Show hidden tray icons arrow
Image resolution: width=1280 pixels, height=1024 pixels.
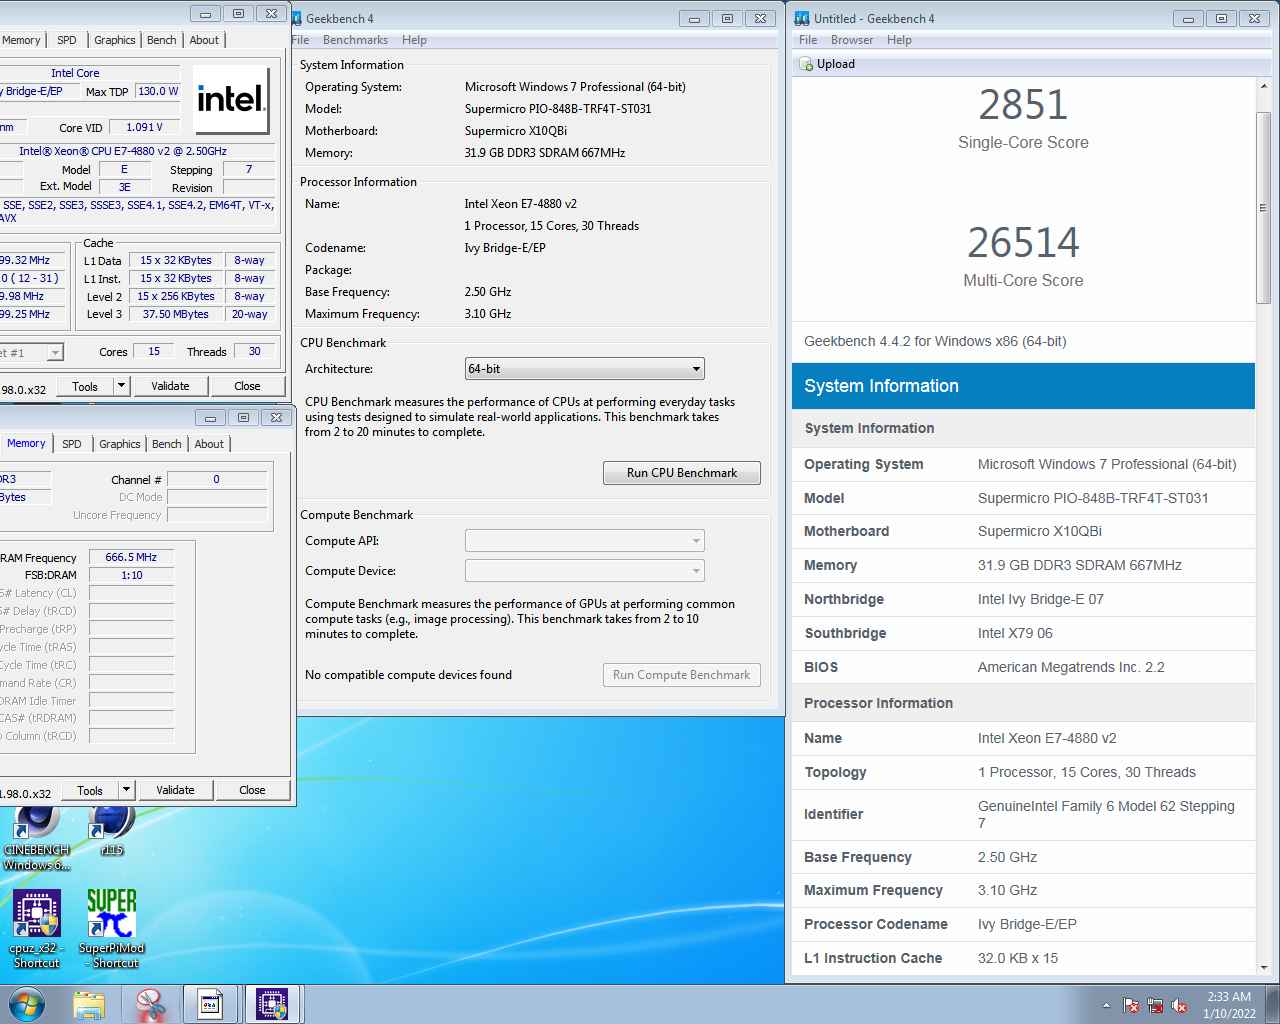click(x=1106, y=1005)
